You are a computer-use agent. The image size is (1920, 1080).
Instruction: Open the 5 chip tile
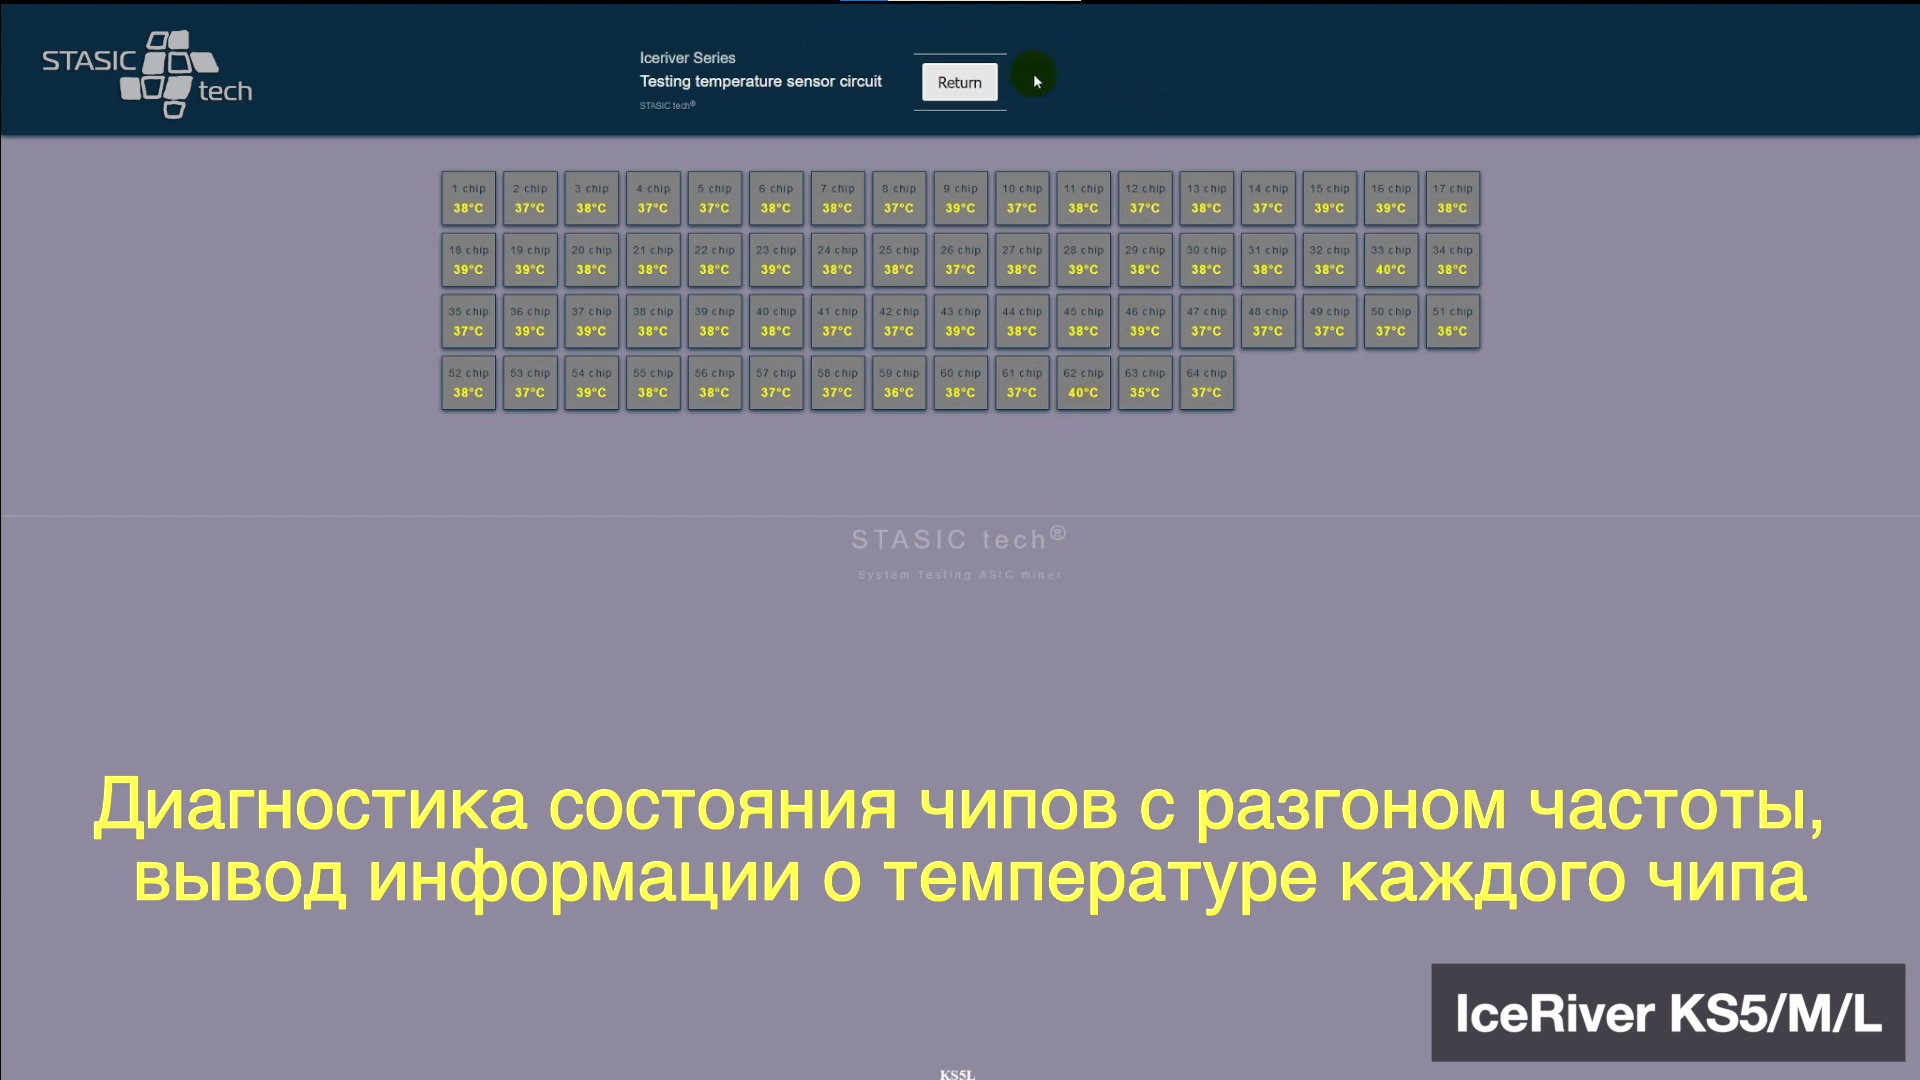[x=714, y=198]
